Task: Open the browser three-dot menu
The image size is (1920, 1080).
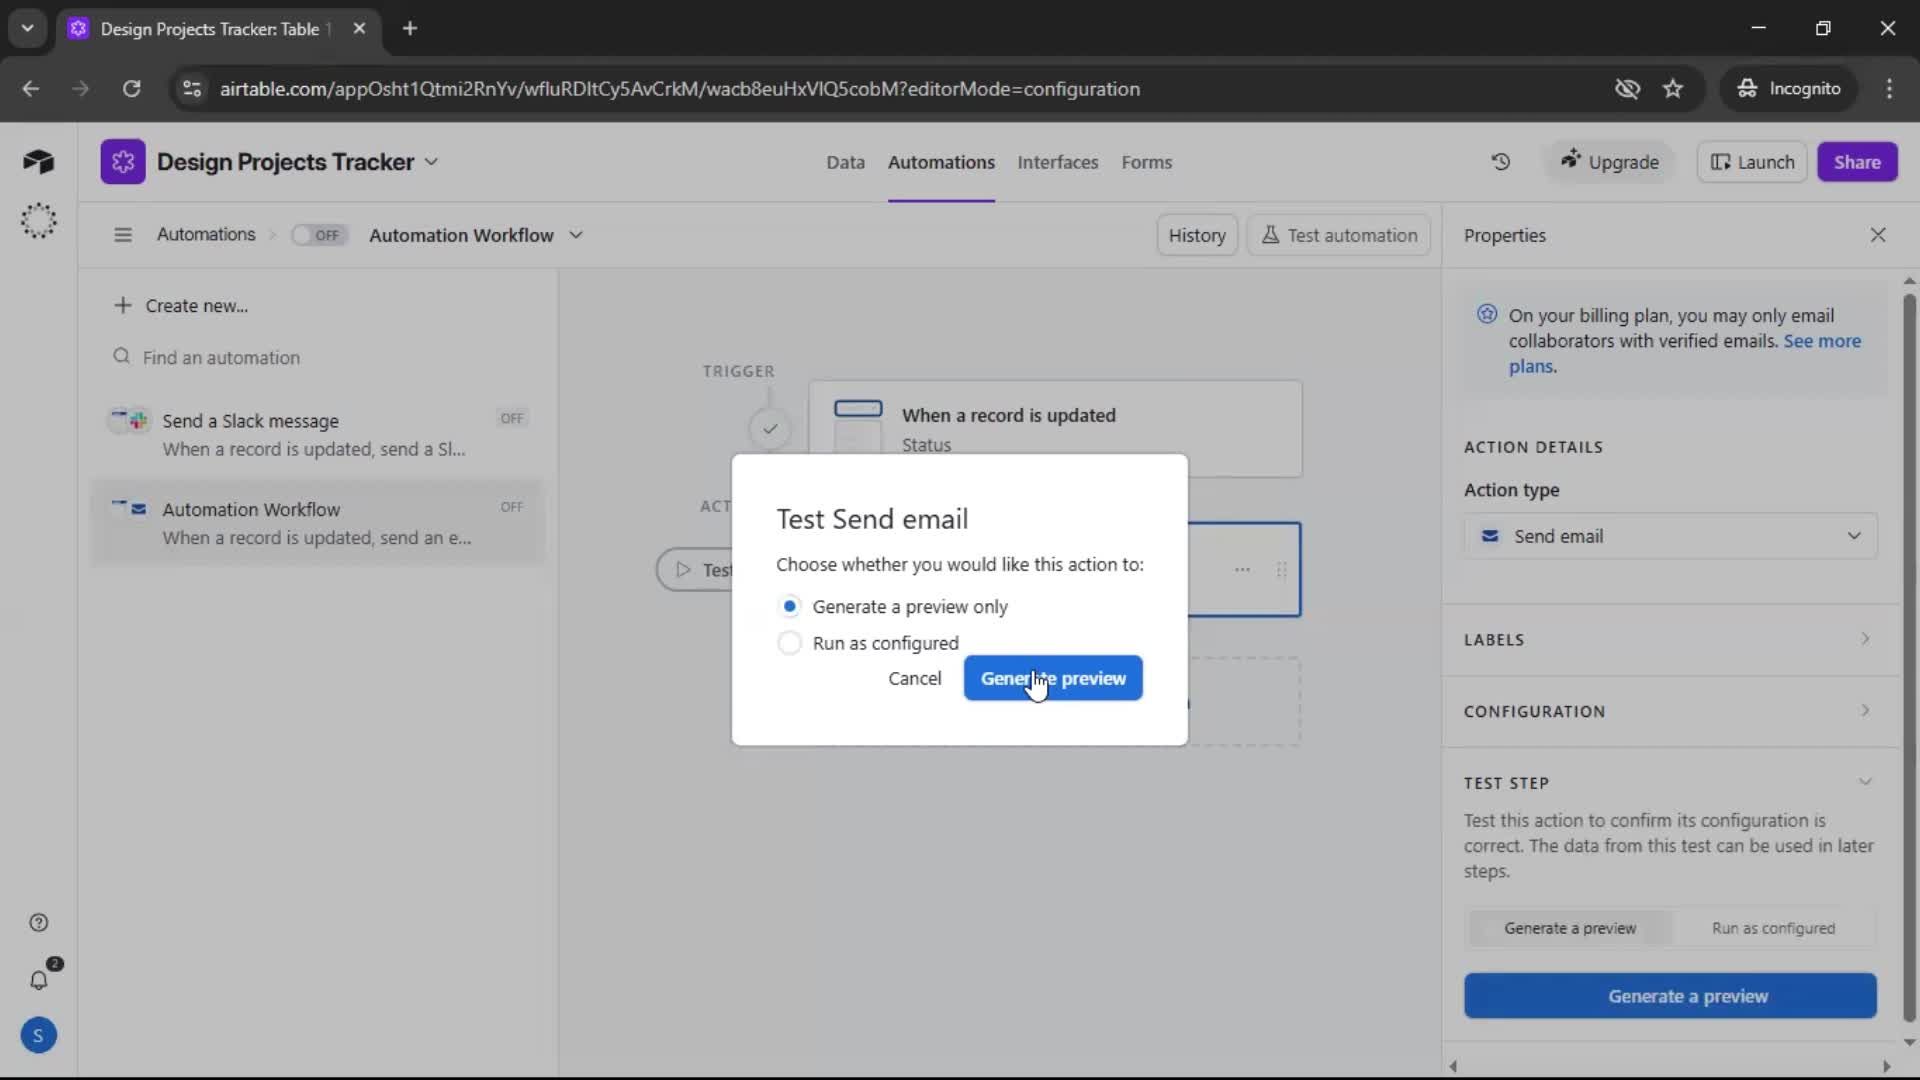Action: click(1889, 89)
